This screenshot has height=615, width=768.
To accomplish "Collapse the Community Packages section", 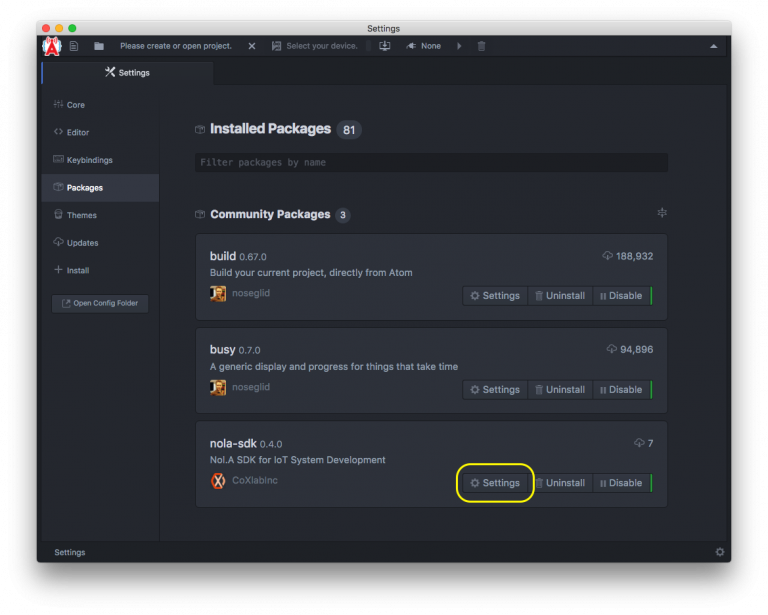I will [662, 213].
